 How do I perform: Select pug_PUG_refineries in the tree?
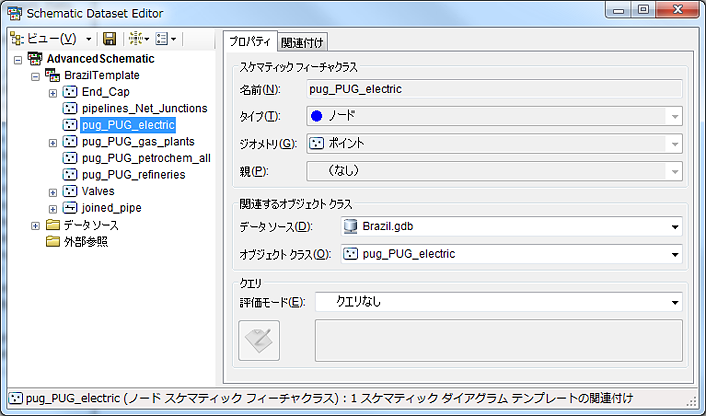click(134, 175)
